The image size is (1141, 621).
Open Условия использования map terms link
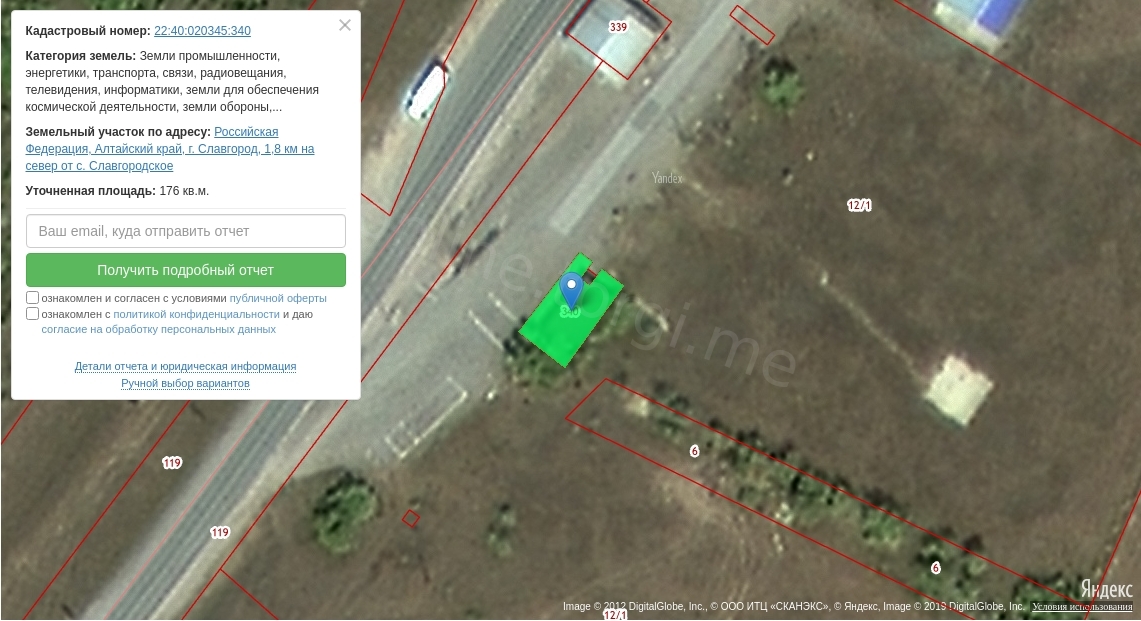tap(1082, 606)
